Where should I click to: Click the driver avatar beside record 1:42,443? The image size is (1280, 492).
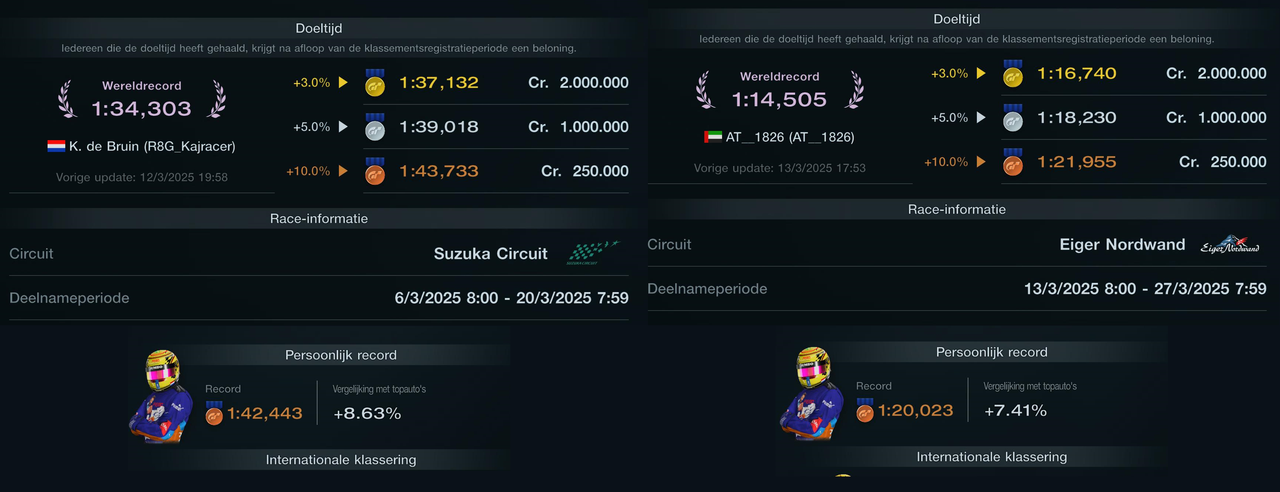coord(160,396)
